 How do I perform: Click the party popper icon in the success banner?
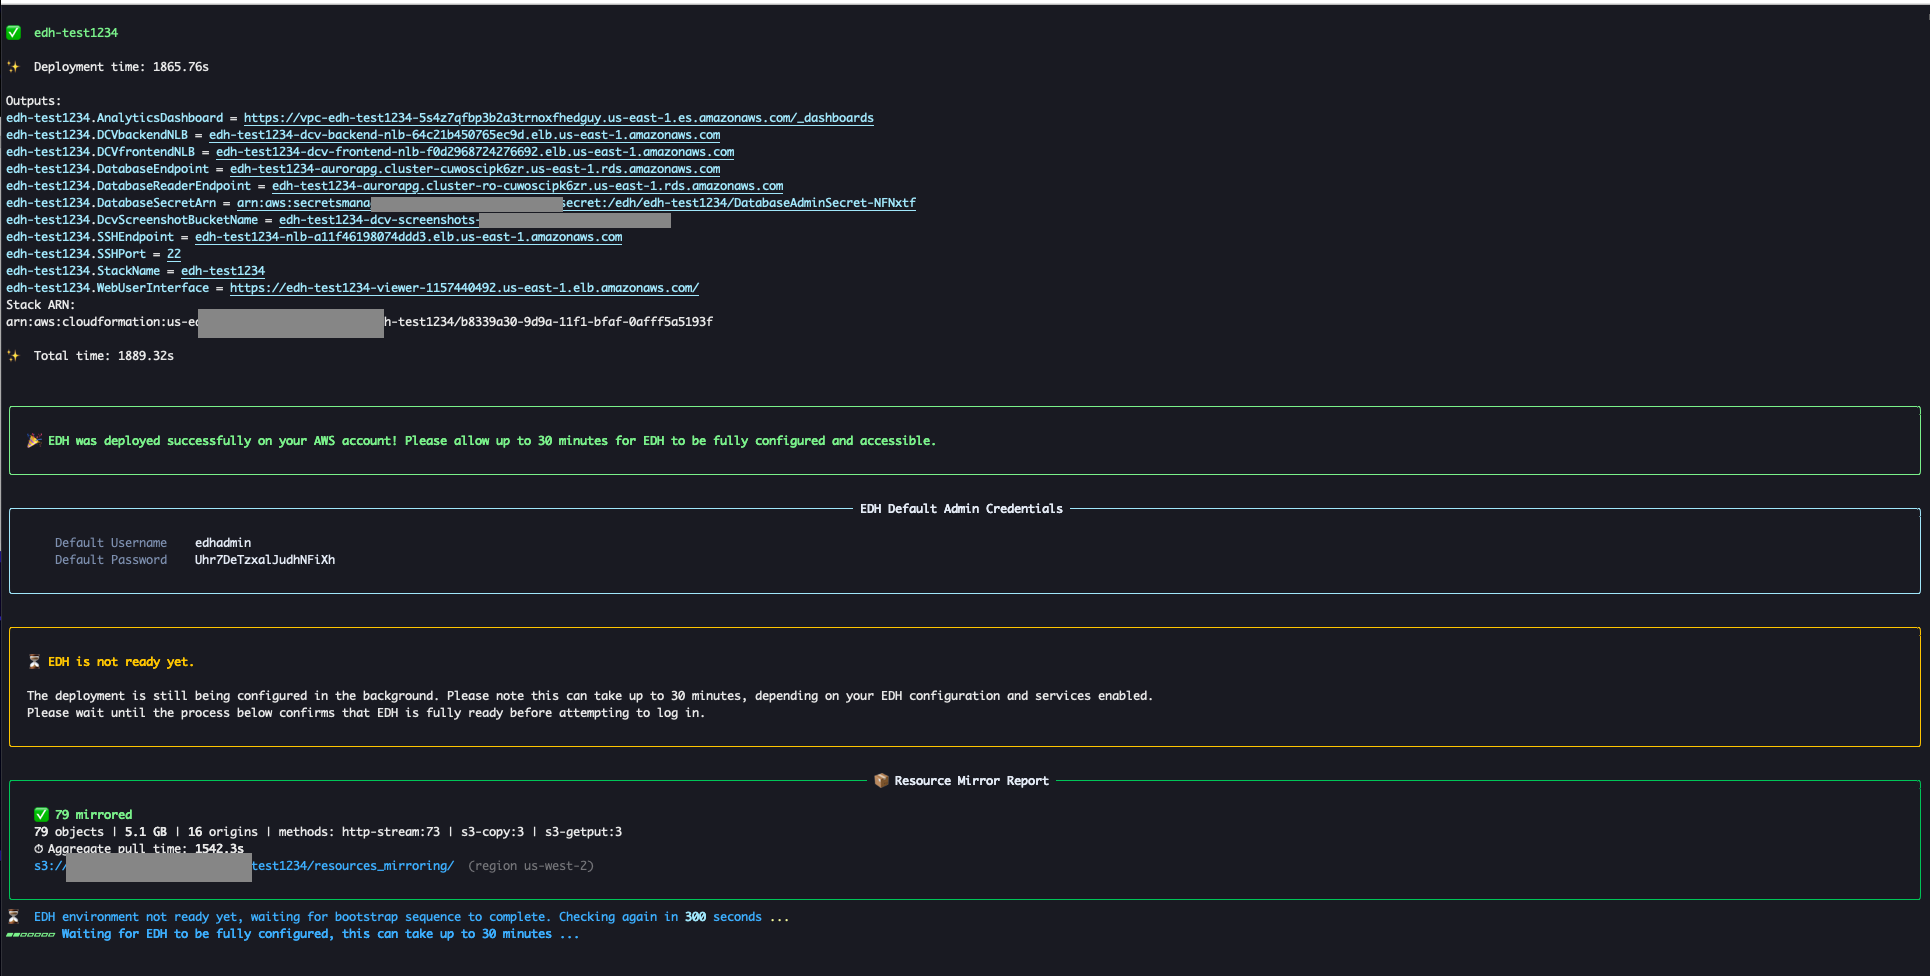pos(34,441)
